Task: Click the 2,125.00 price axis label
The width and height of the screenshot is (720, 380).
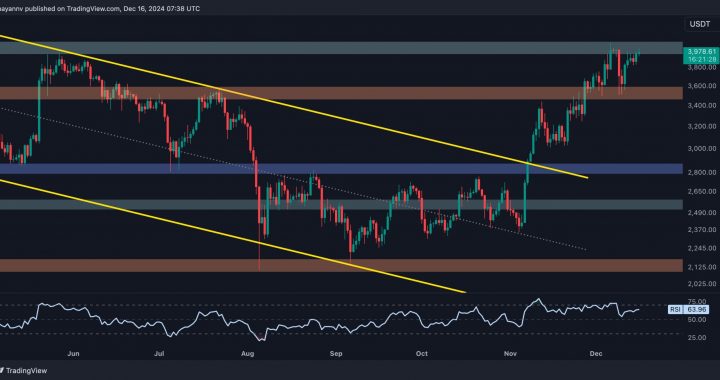Action: 701,267
